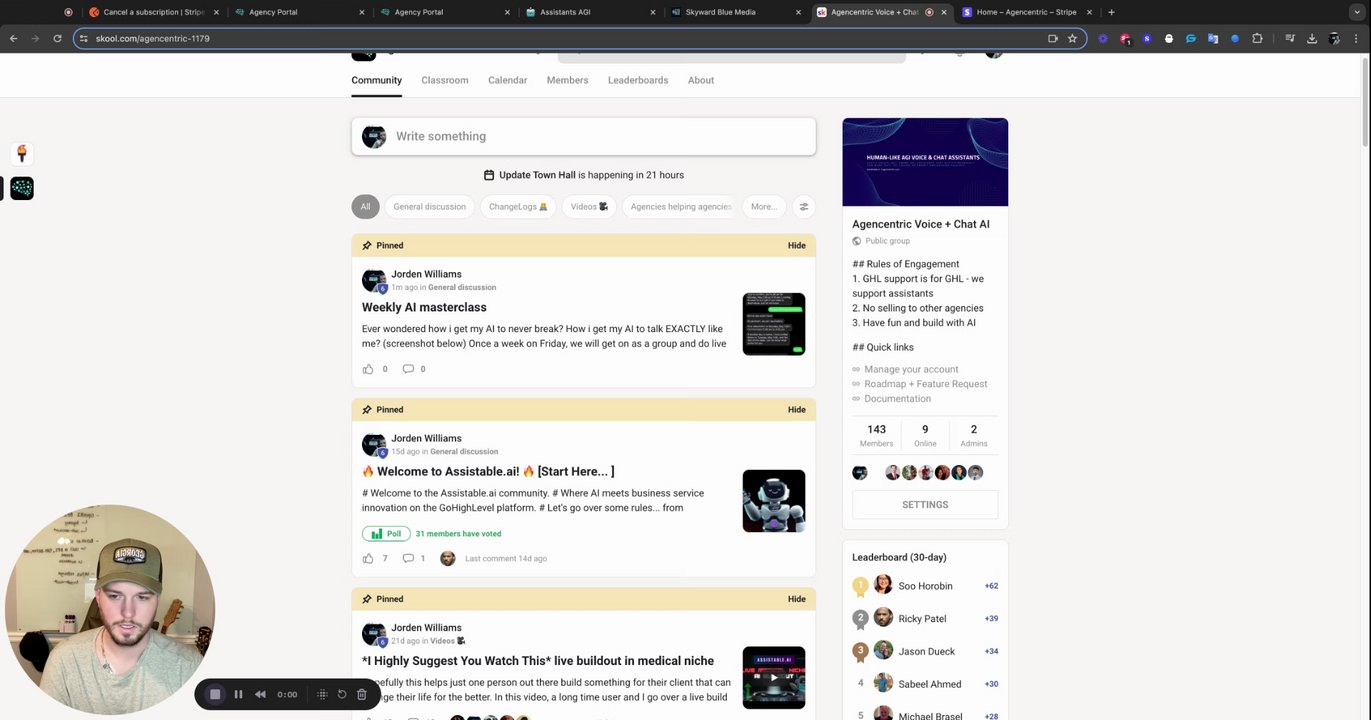
Task: Rewind the recording with the double-arrow icon
Action: [x=261, y=694]
